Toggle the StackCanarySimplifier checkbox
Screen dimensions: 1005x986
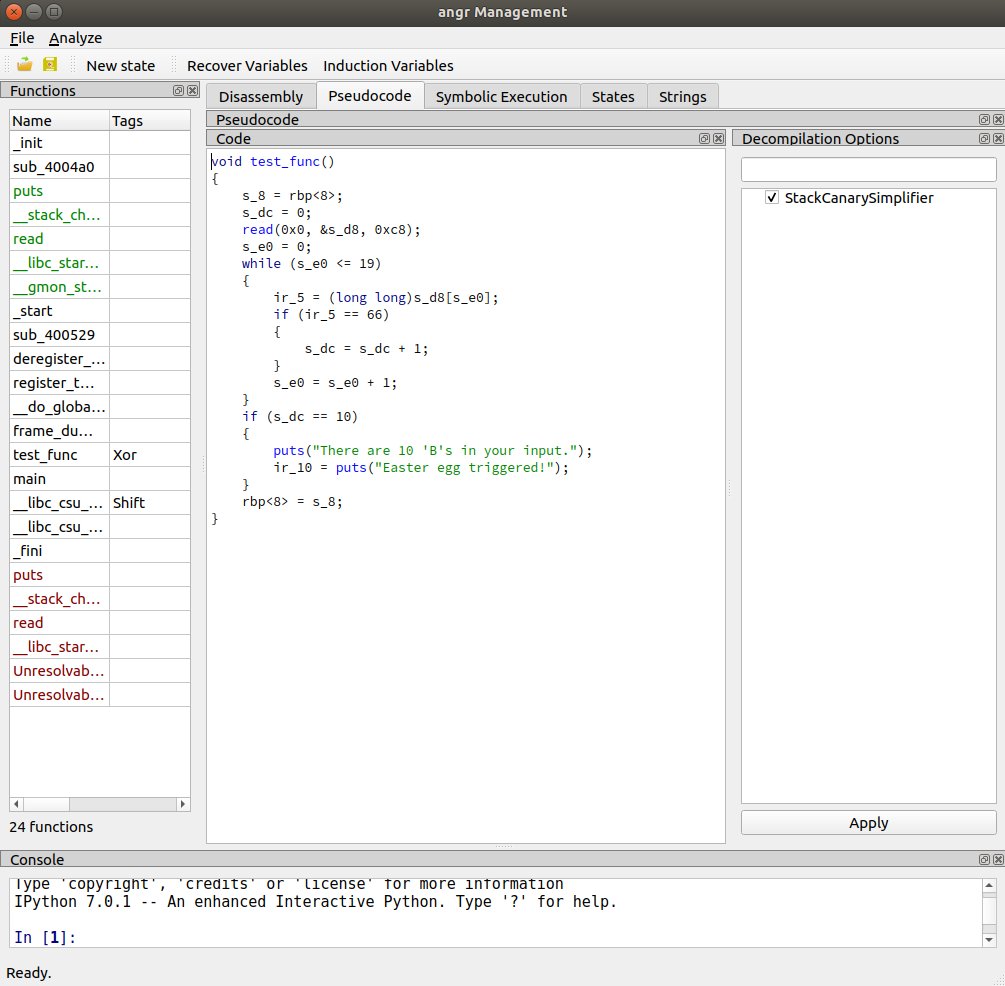tap(772, 197)
